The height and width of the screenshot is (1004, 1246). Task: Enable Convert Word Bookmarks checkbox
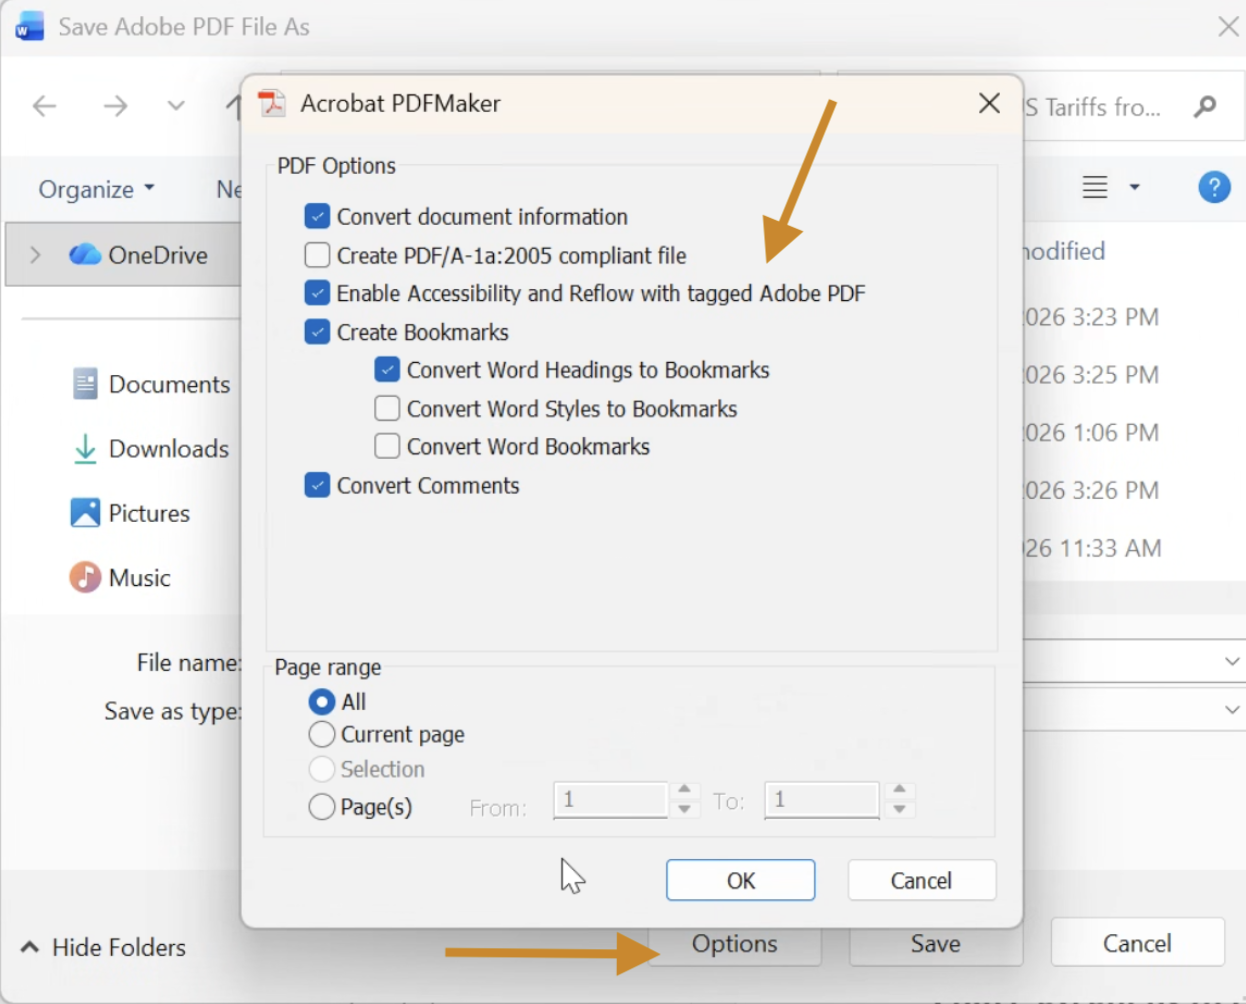[387, 446]
